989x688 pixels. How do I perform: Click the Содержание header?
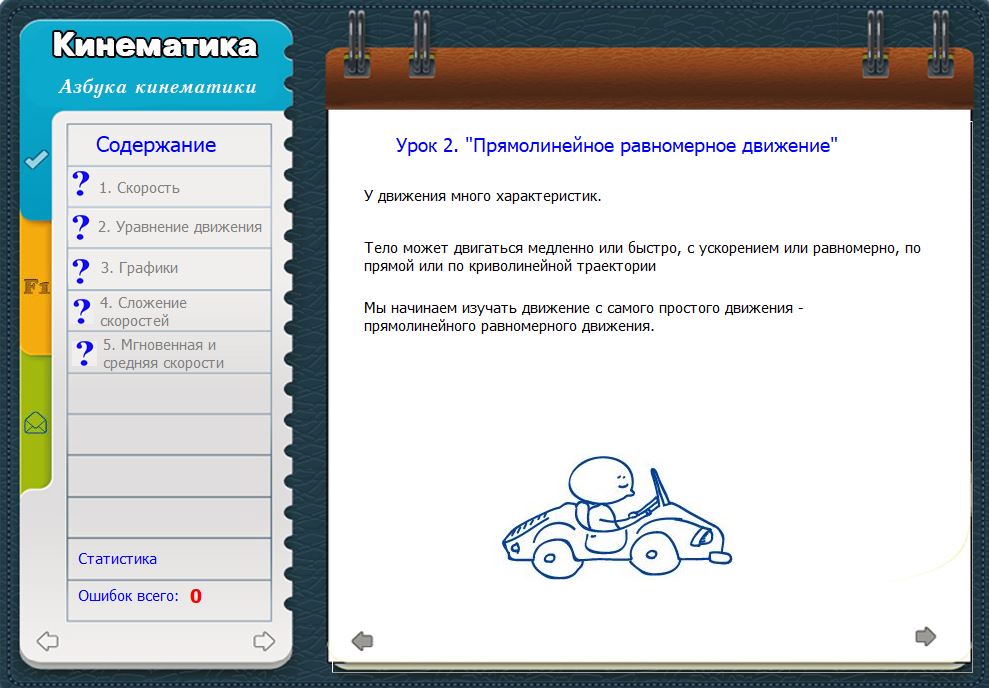(156, 144)
